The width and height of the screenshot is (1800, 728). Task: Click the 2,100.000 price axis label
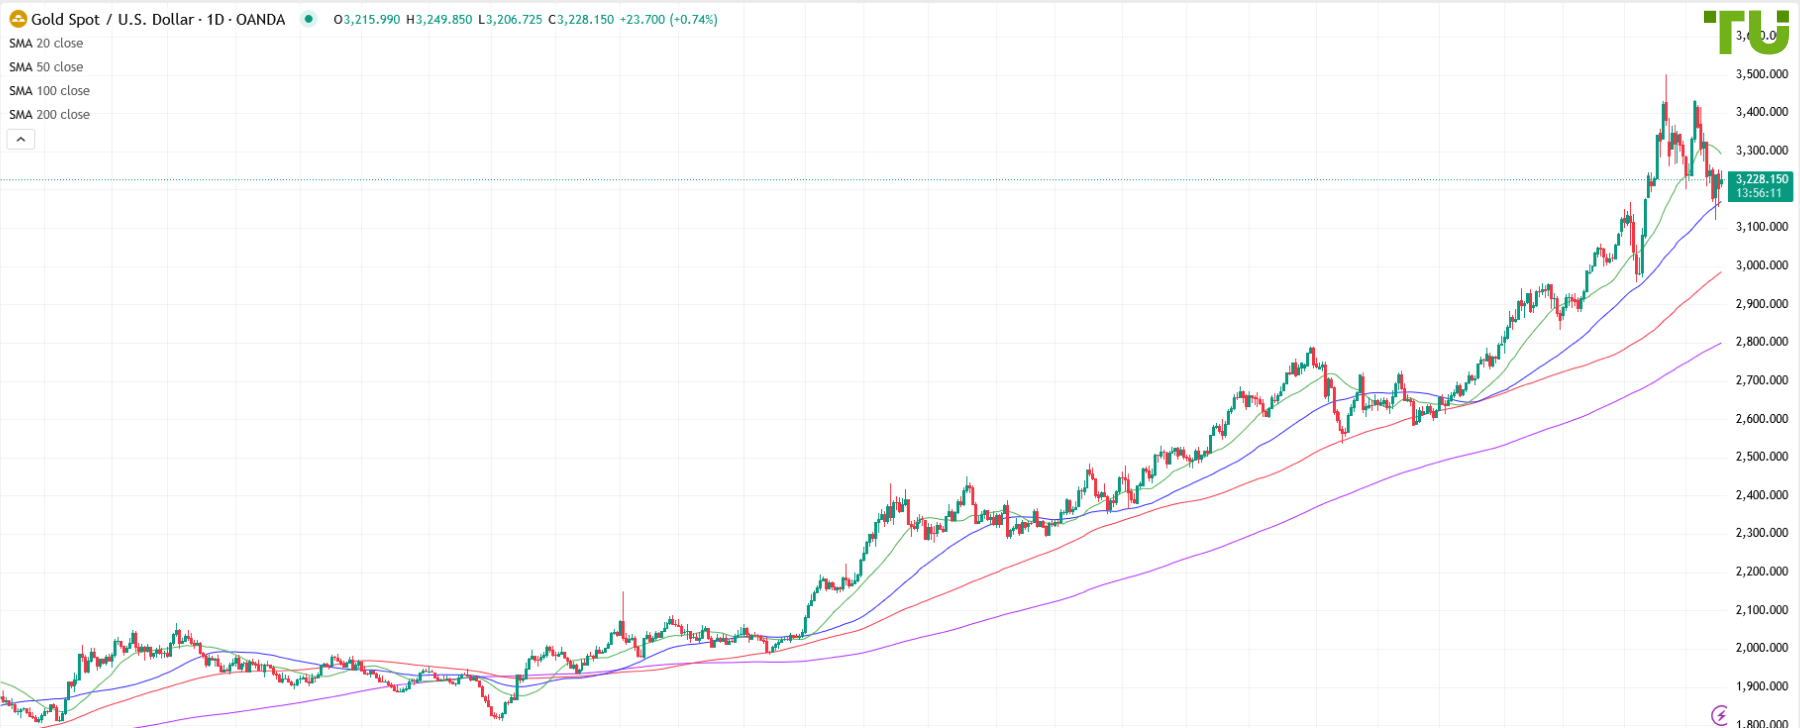pos(1762,610)
